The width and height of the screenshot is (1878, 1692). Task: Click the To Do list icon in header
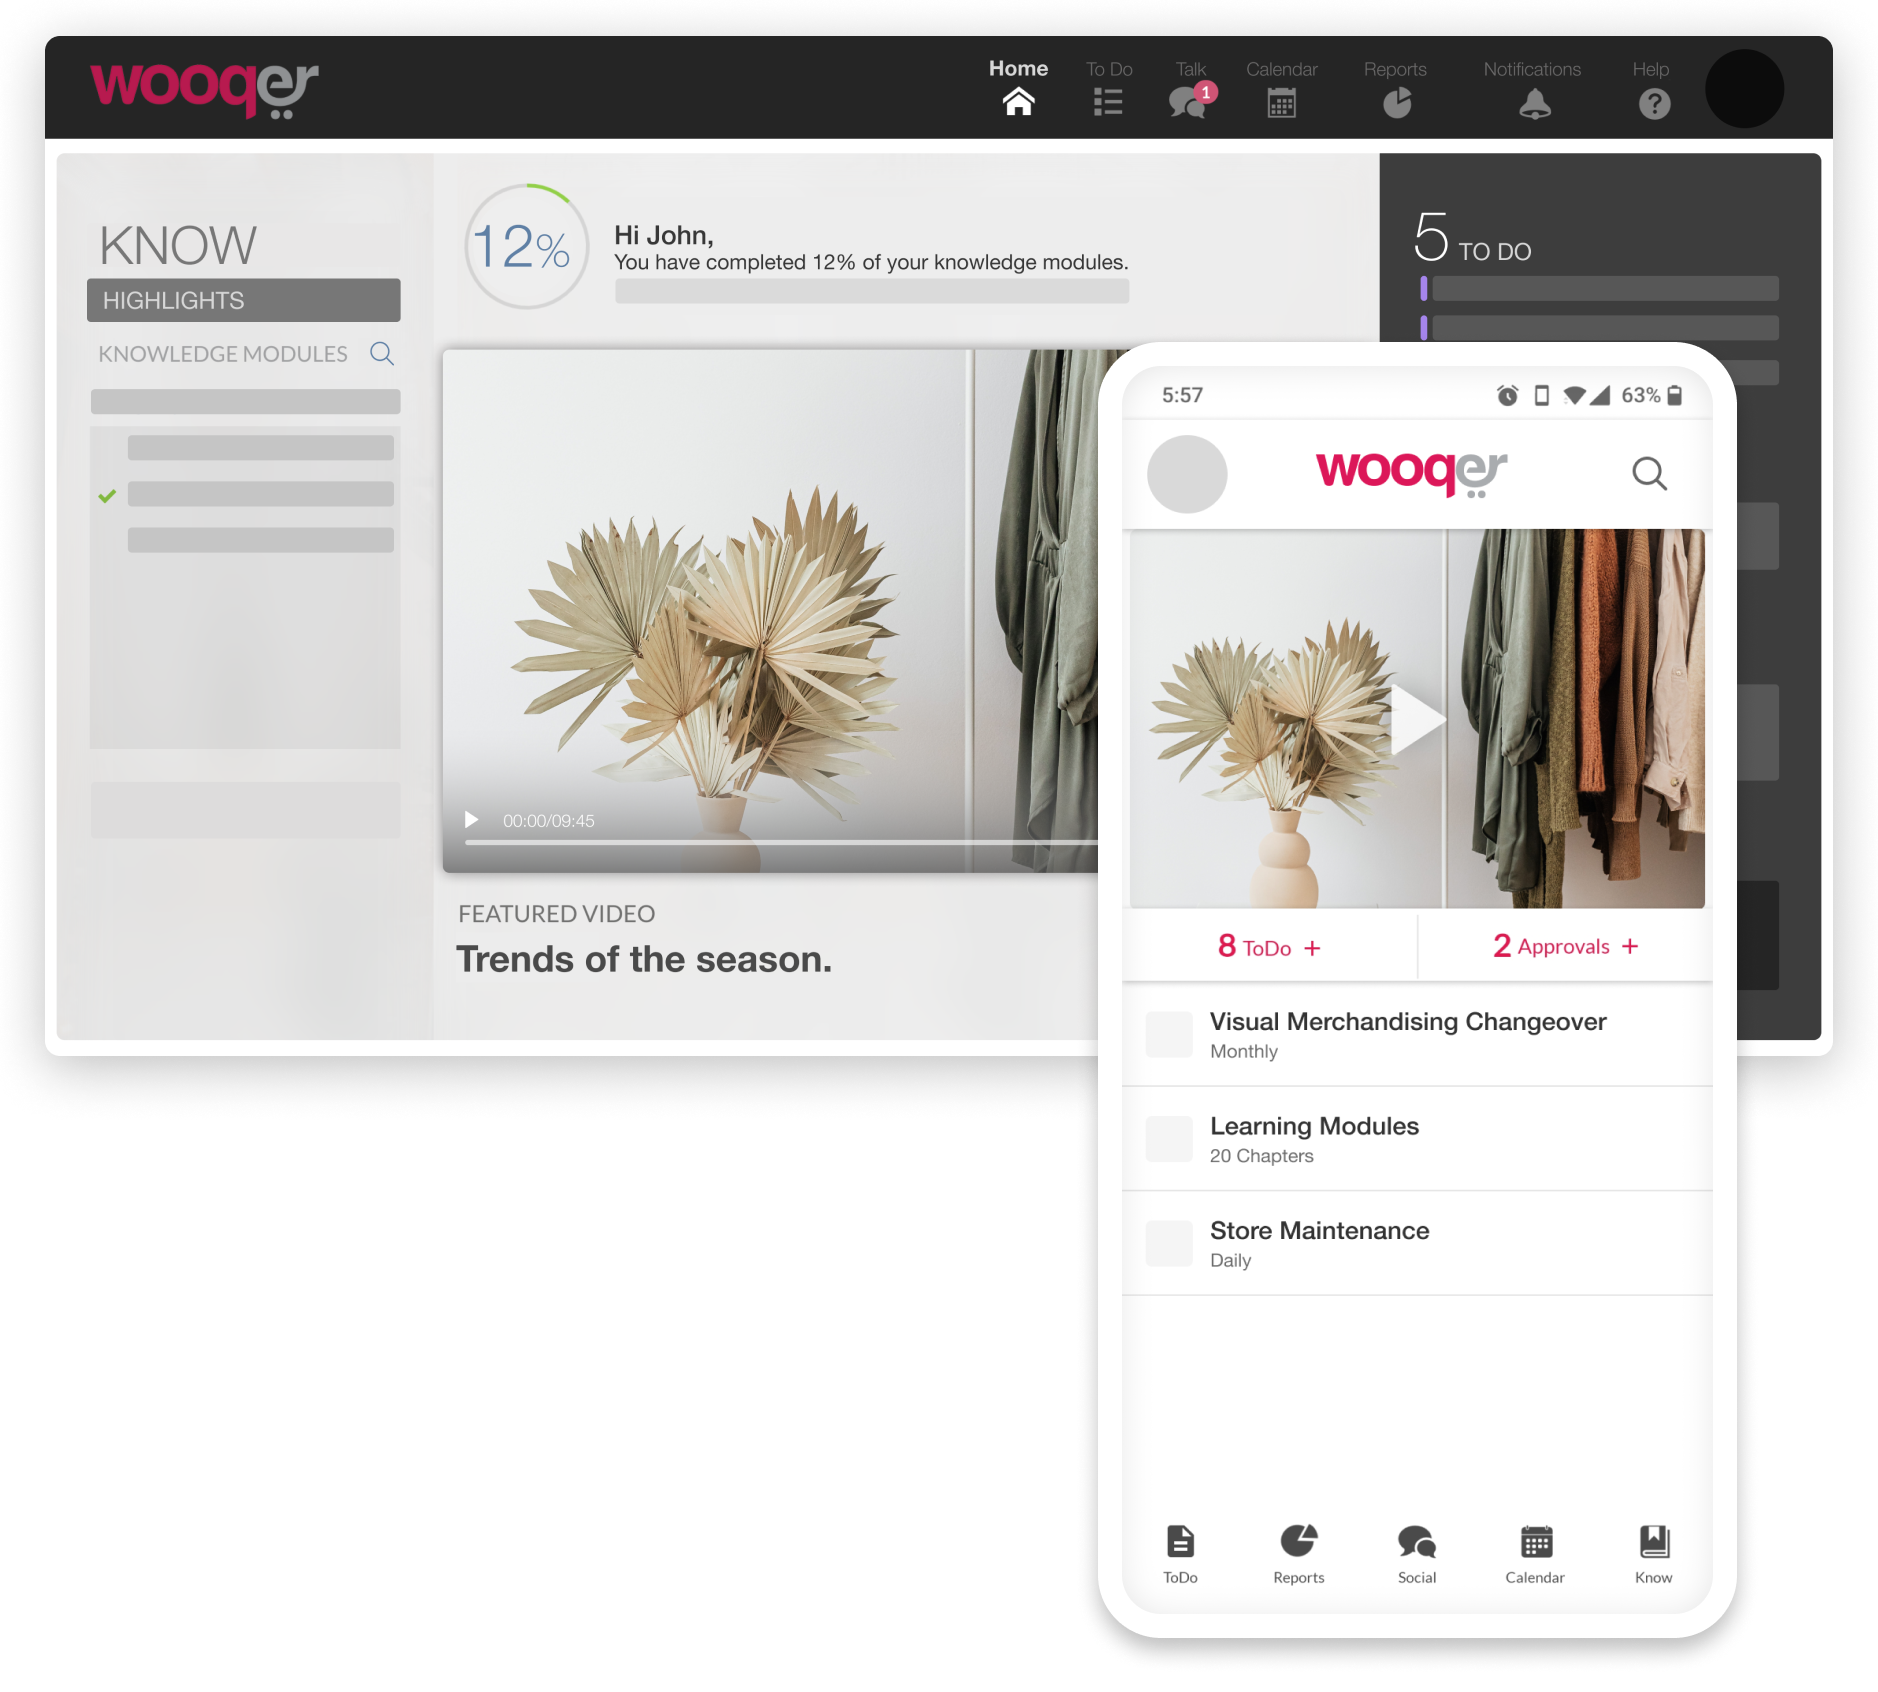(1108, 102)
